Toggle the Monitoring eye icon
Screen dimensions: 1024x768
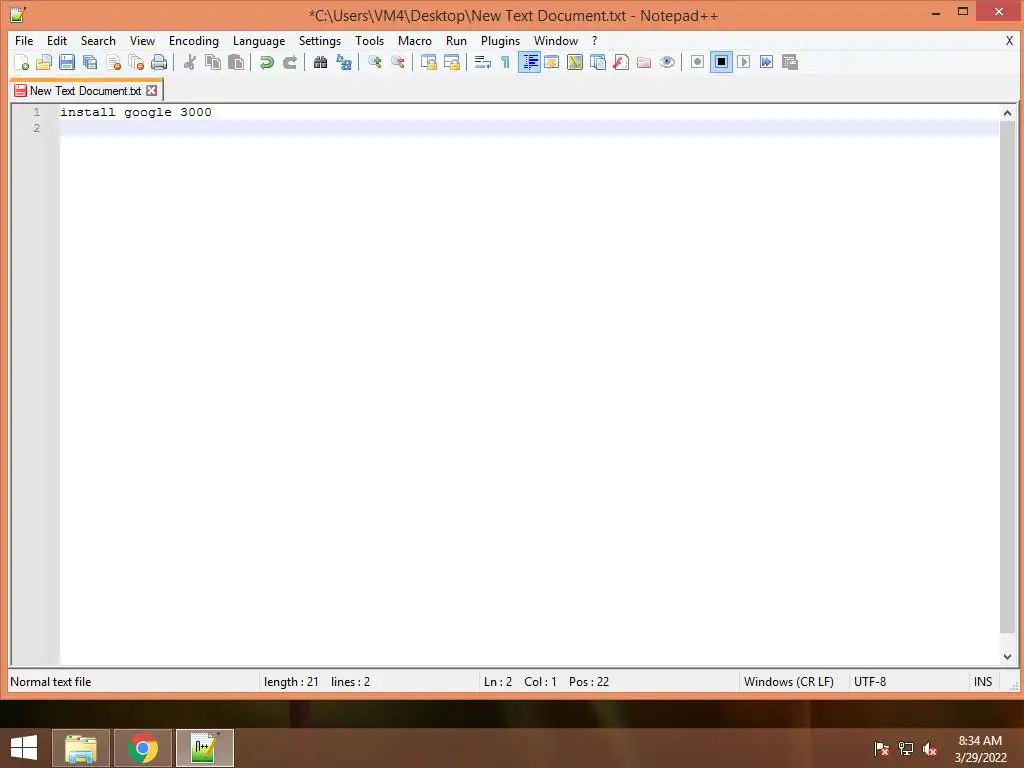click(667, 62)
